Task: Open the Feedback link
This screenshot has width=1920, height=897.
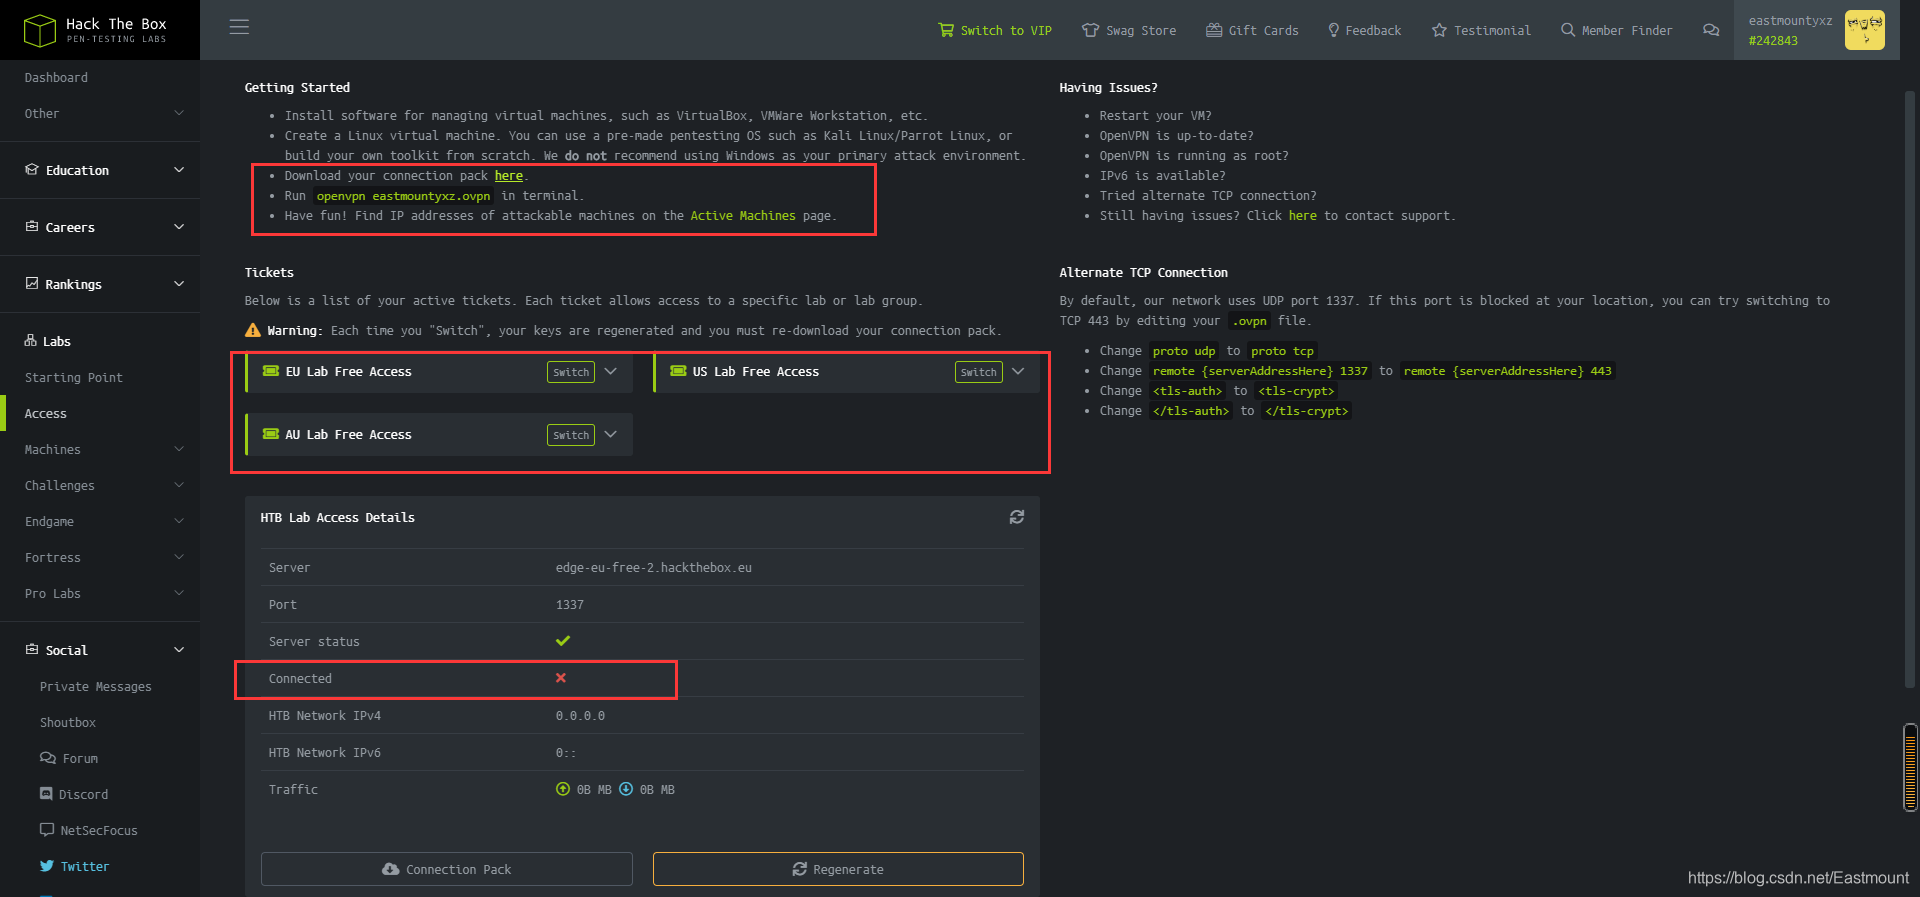Action: [1365, 31]
